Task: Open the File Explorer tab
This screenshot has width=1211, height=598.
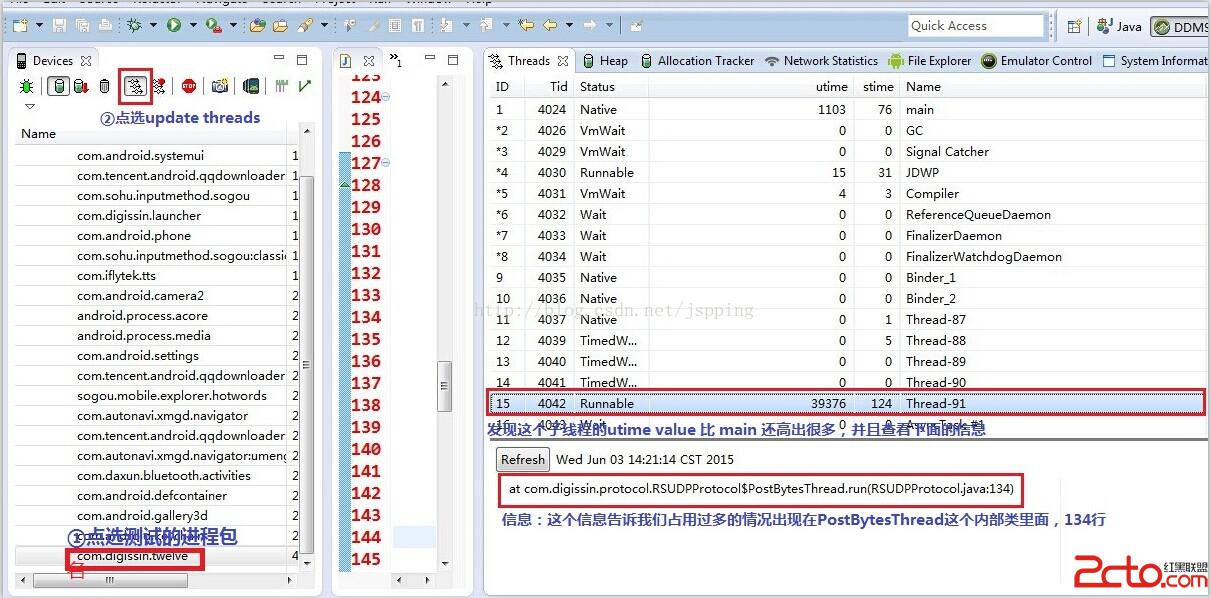Action: (929, 60)
